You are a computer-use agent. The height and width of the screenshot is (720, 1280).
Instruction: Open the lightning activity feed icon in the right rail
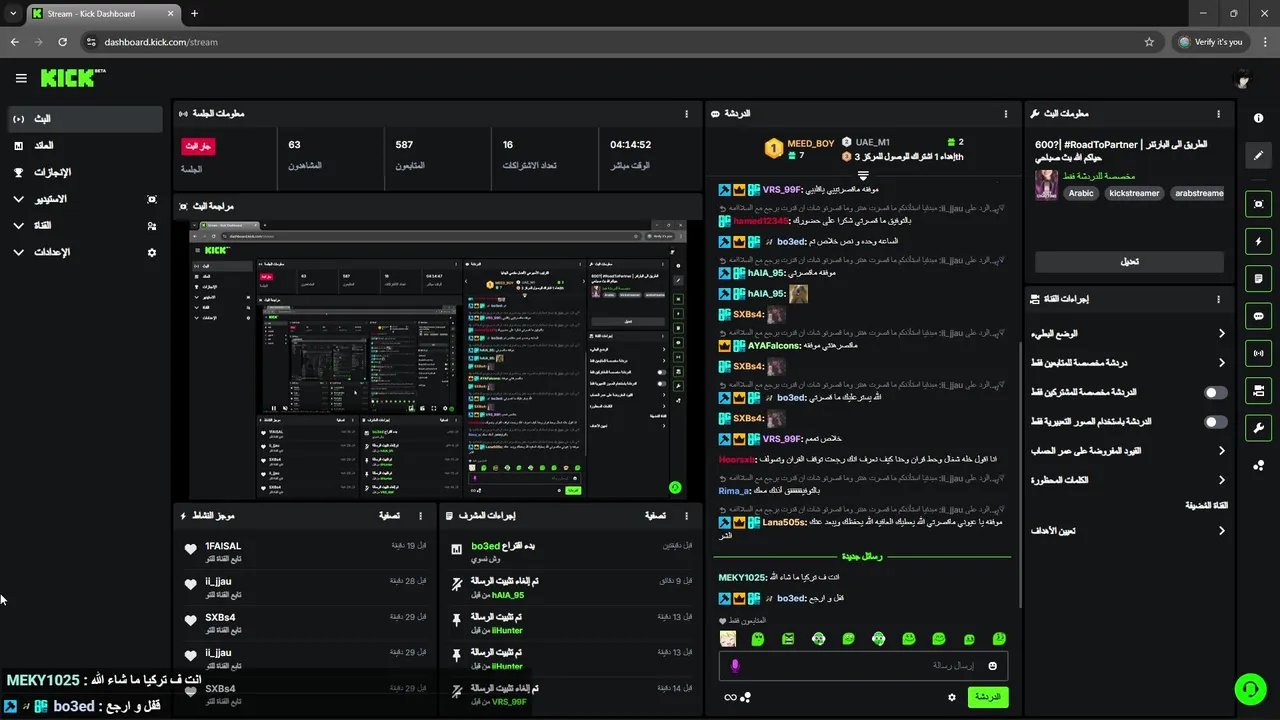tap(1258, 241)
